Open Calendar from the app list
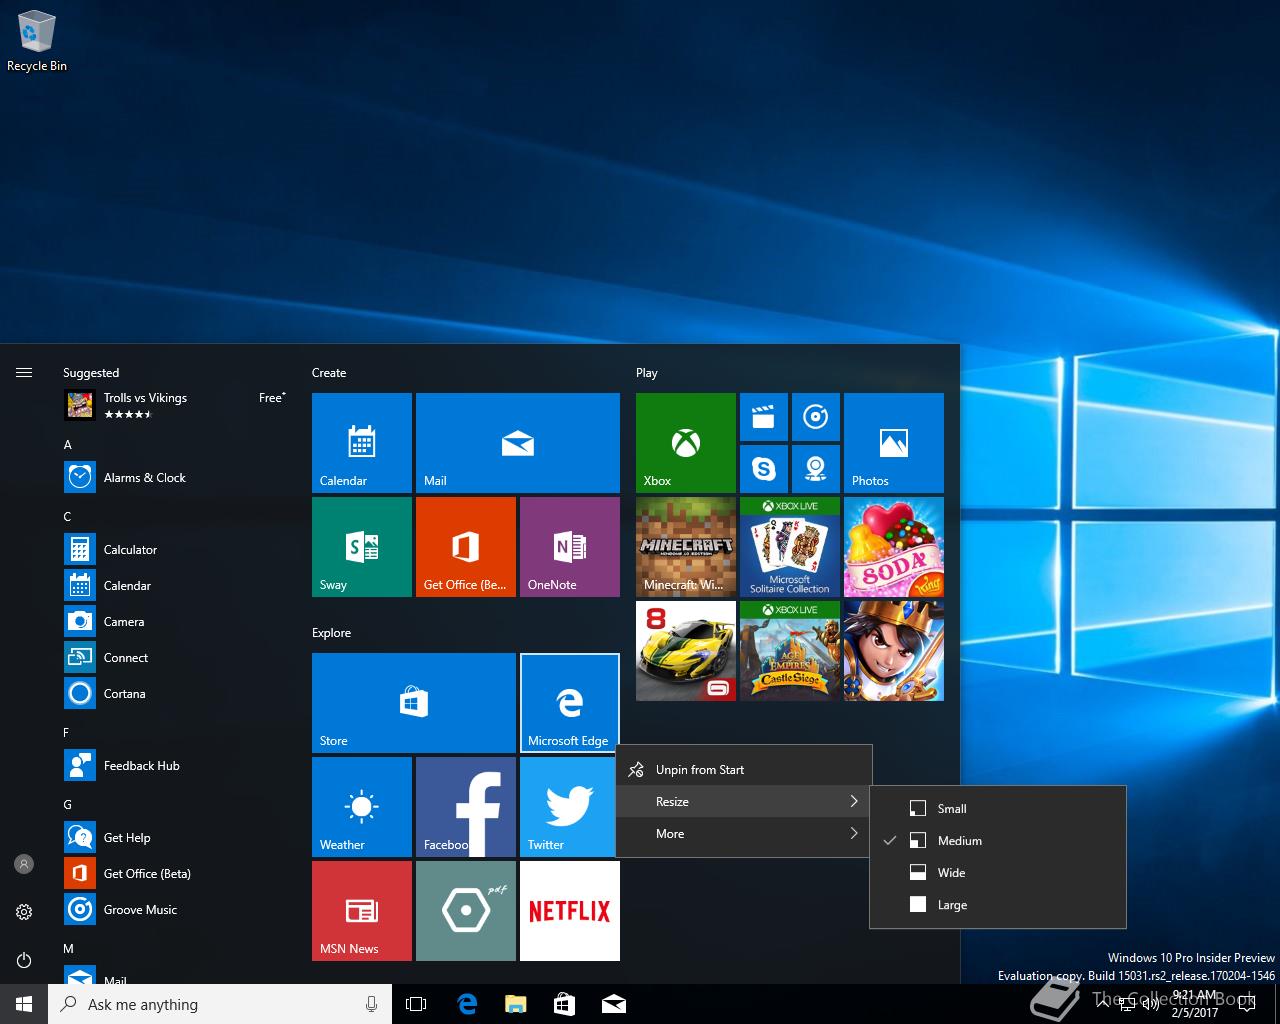This screenshot has height=1024, width=1280. (x=176, y=586)
